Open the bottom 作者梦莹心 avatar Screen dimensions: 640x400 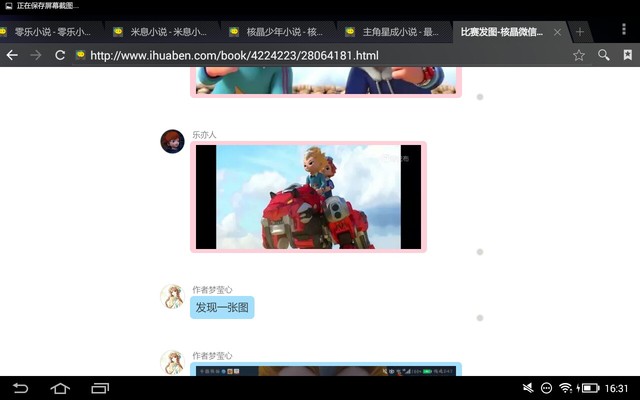tap(172, 362)
